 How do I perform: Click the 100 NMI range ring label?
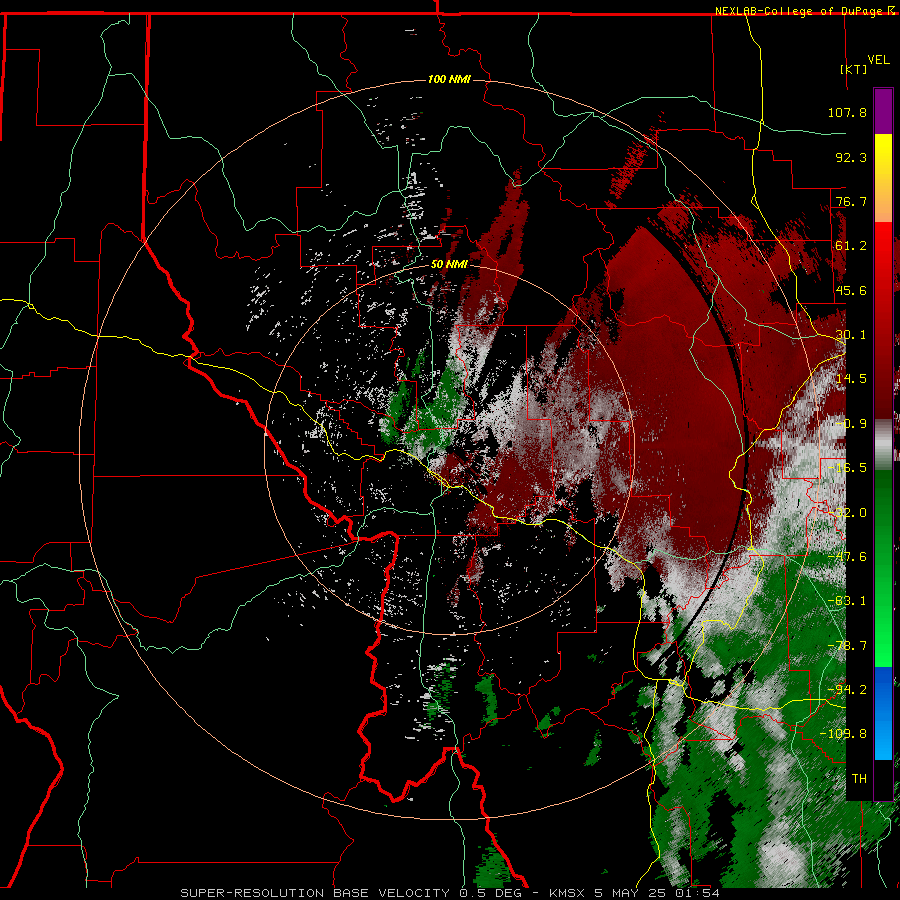(x=449, y=79)
